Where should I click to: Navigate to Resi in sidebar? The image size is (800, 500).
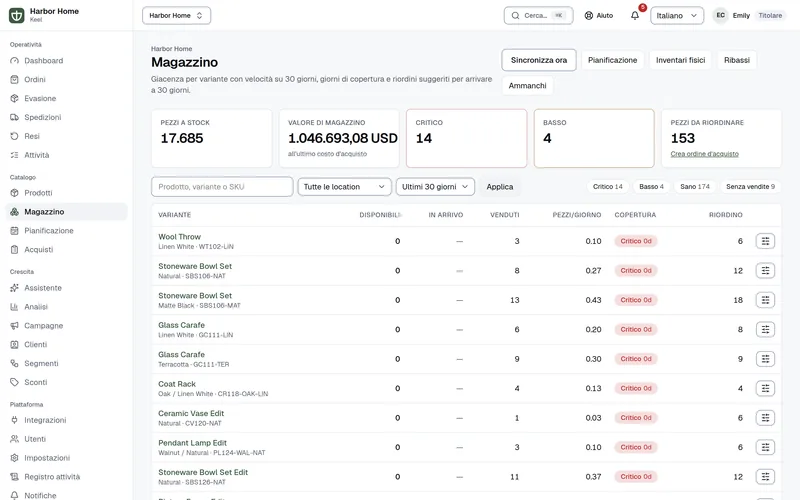(66, 136)
